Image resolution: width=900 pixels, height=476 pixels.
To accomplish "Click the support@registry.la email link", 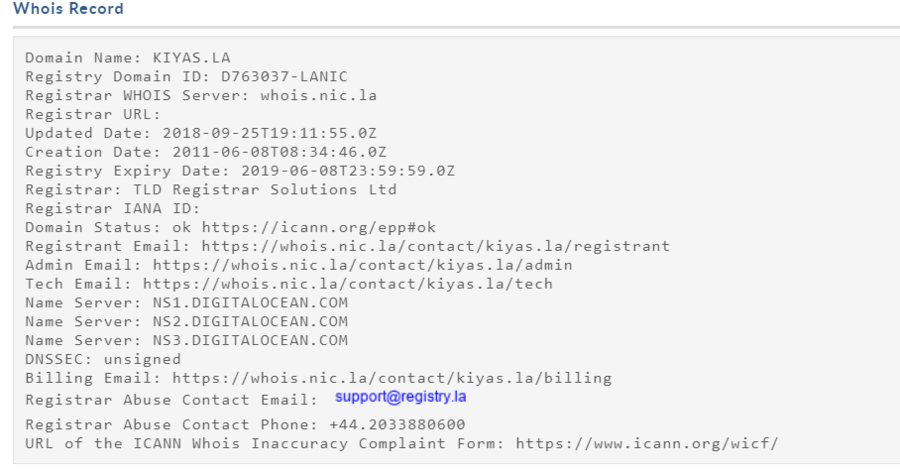I will pyautogui.click(x=400, y=397).
